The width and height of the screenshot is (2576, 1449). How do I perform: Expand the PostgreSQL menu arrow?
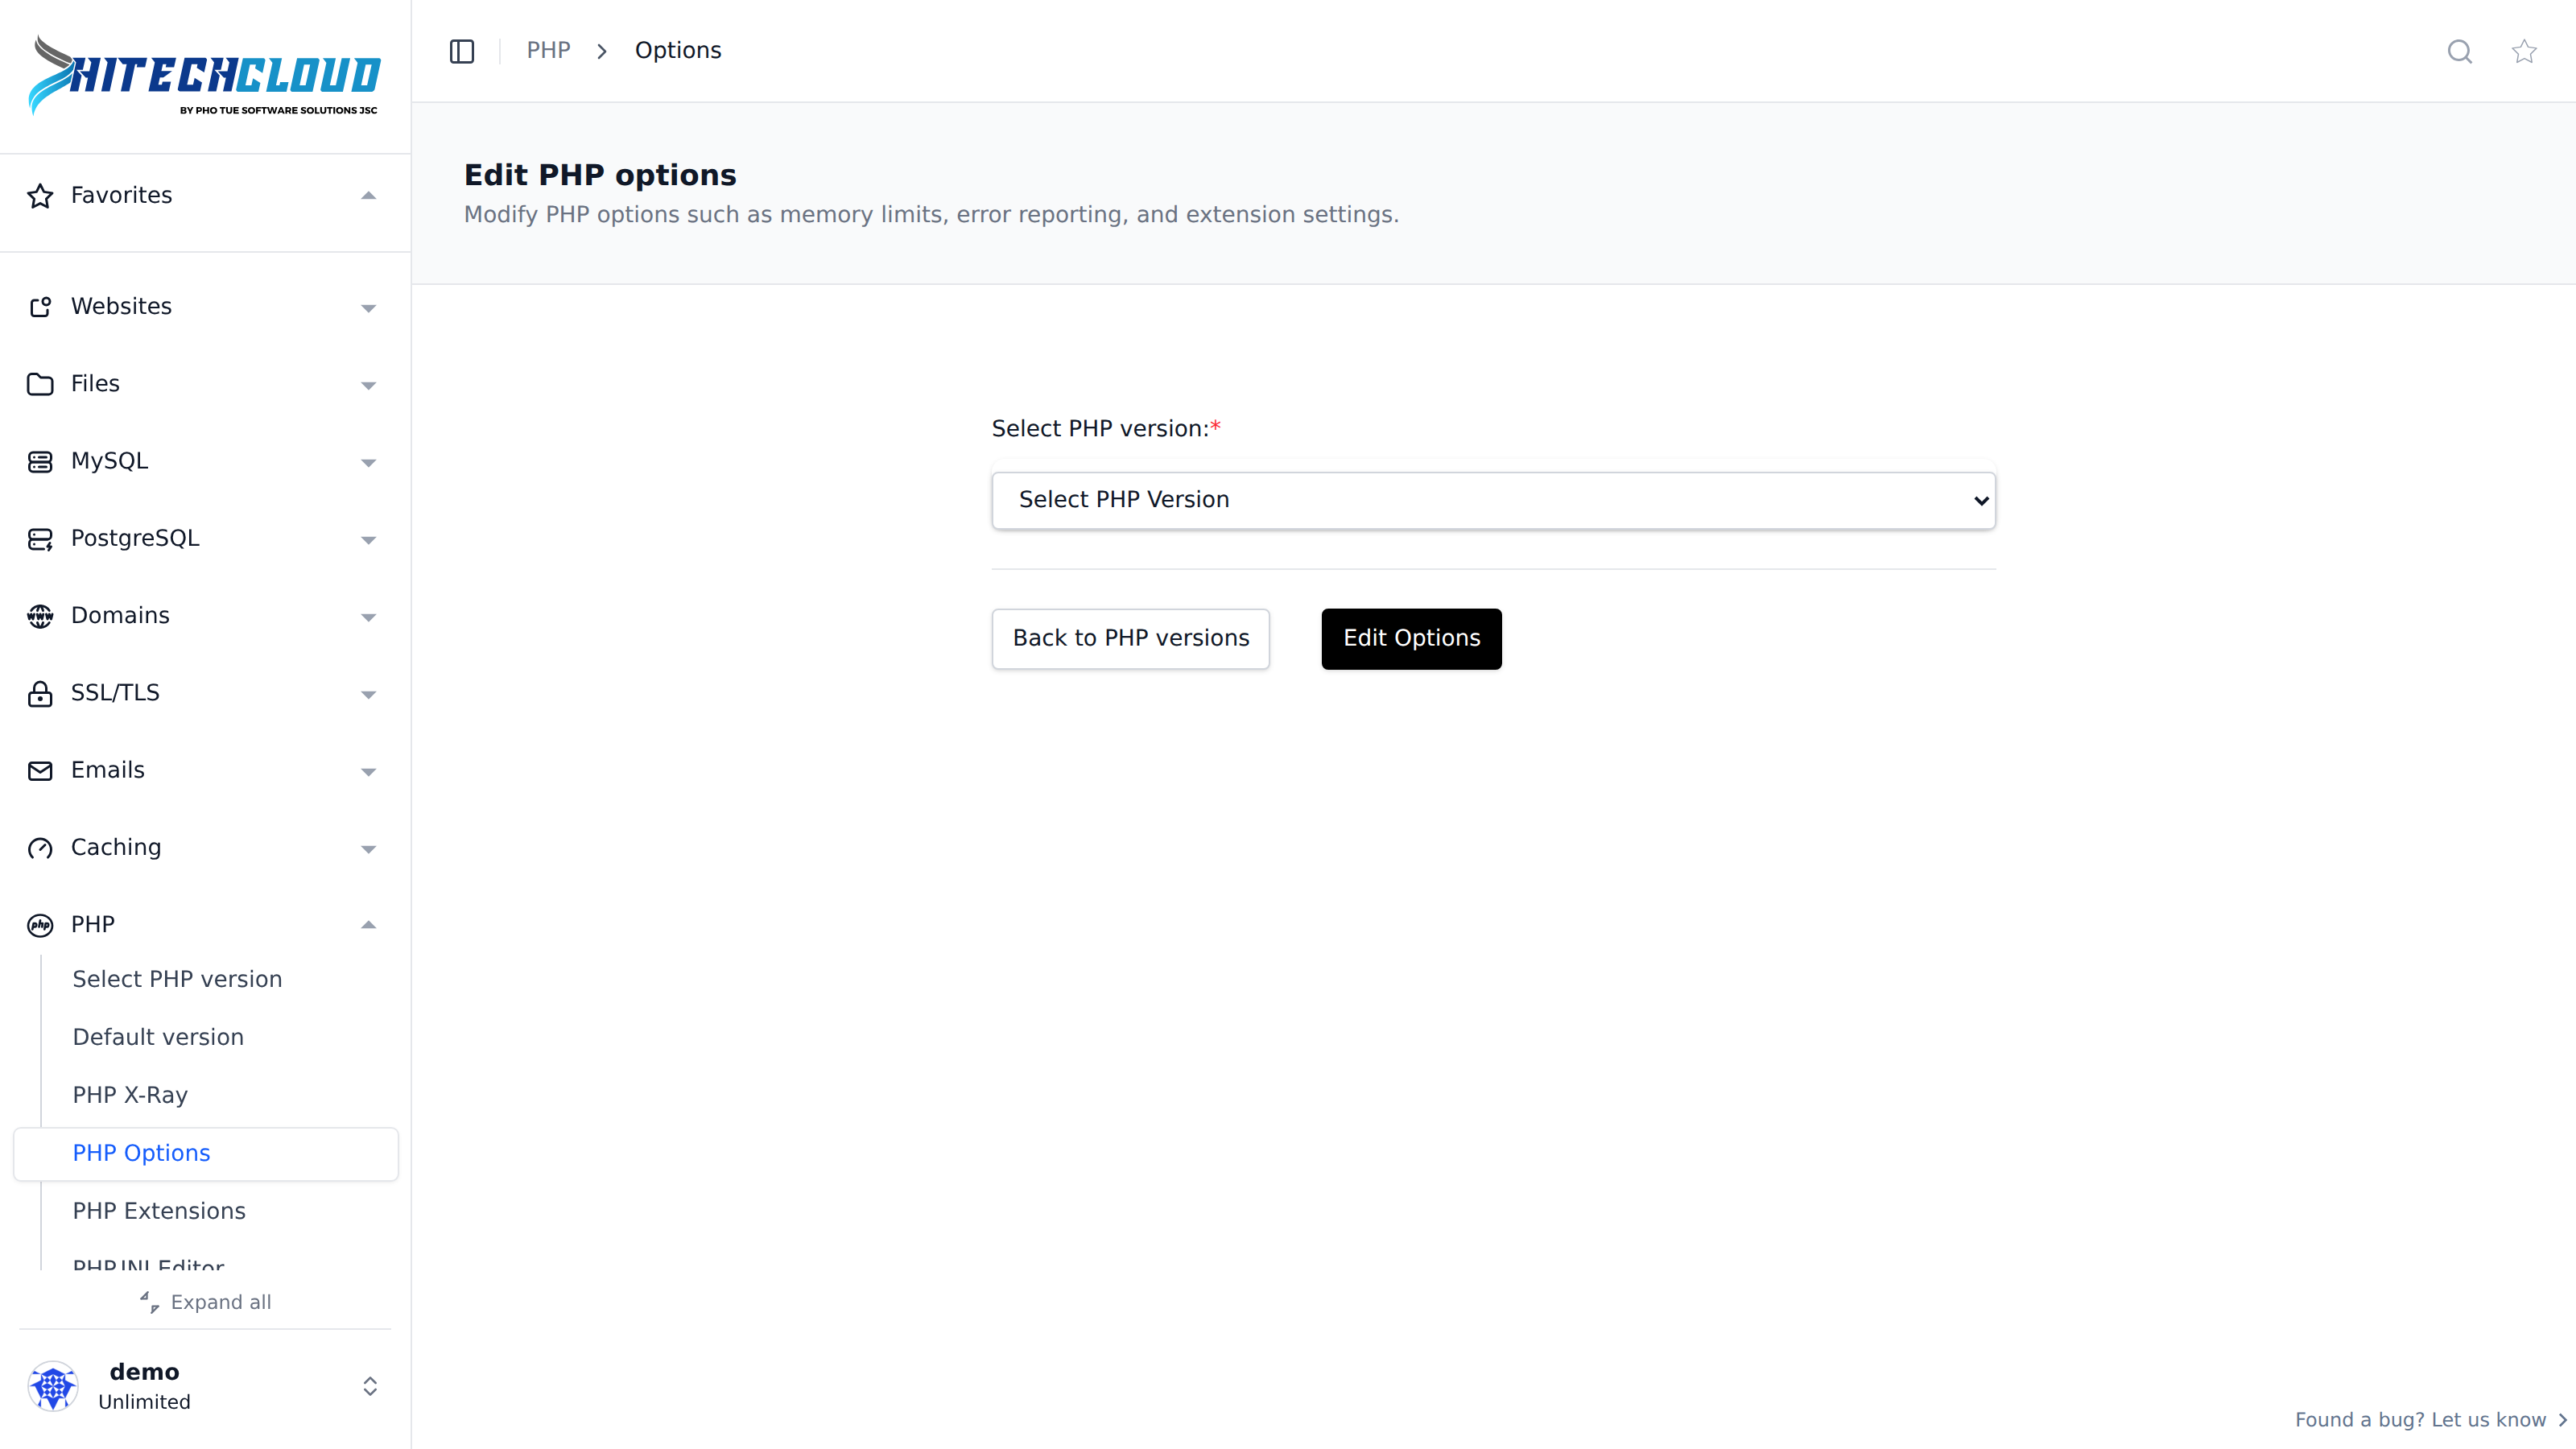[368, 540]
